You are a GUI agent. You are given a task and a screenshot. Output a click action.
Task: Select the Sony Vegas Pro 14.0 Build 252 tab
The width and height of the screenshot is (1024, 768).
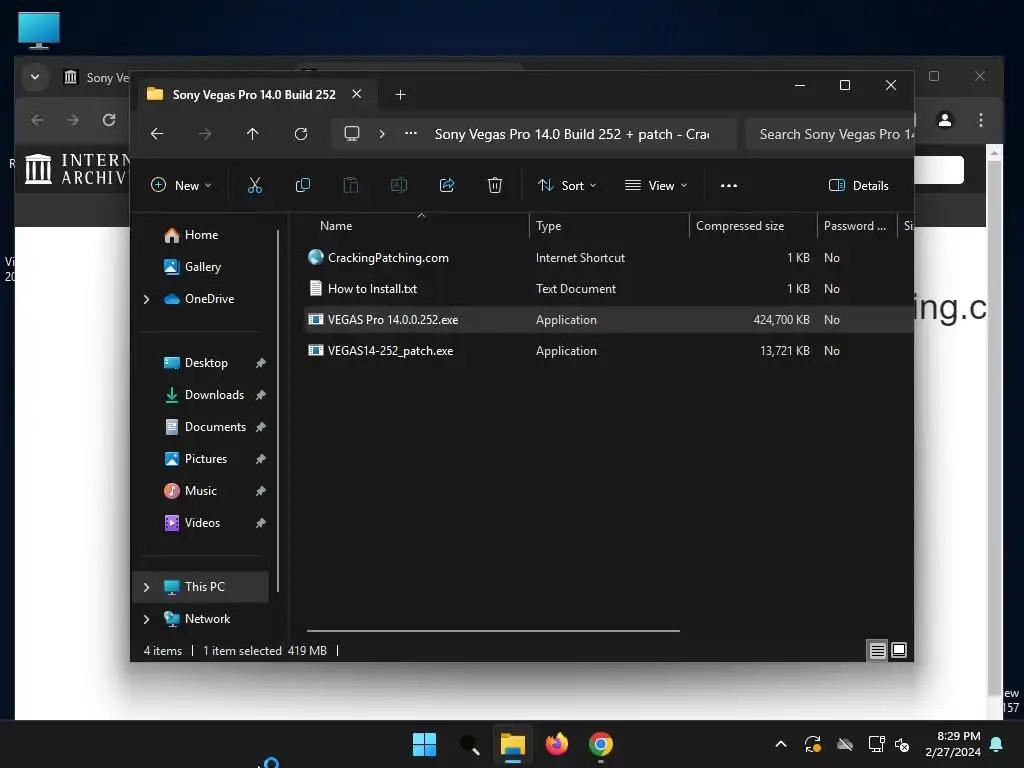(253, 95)
